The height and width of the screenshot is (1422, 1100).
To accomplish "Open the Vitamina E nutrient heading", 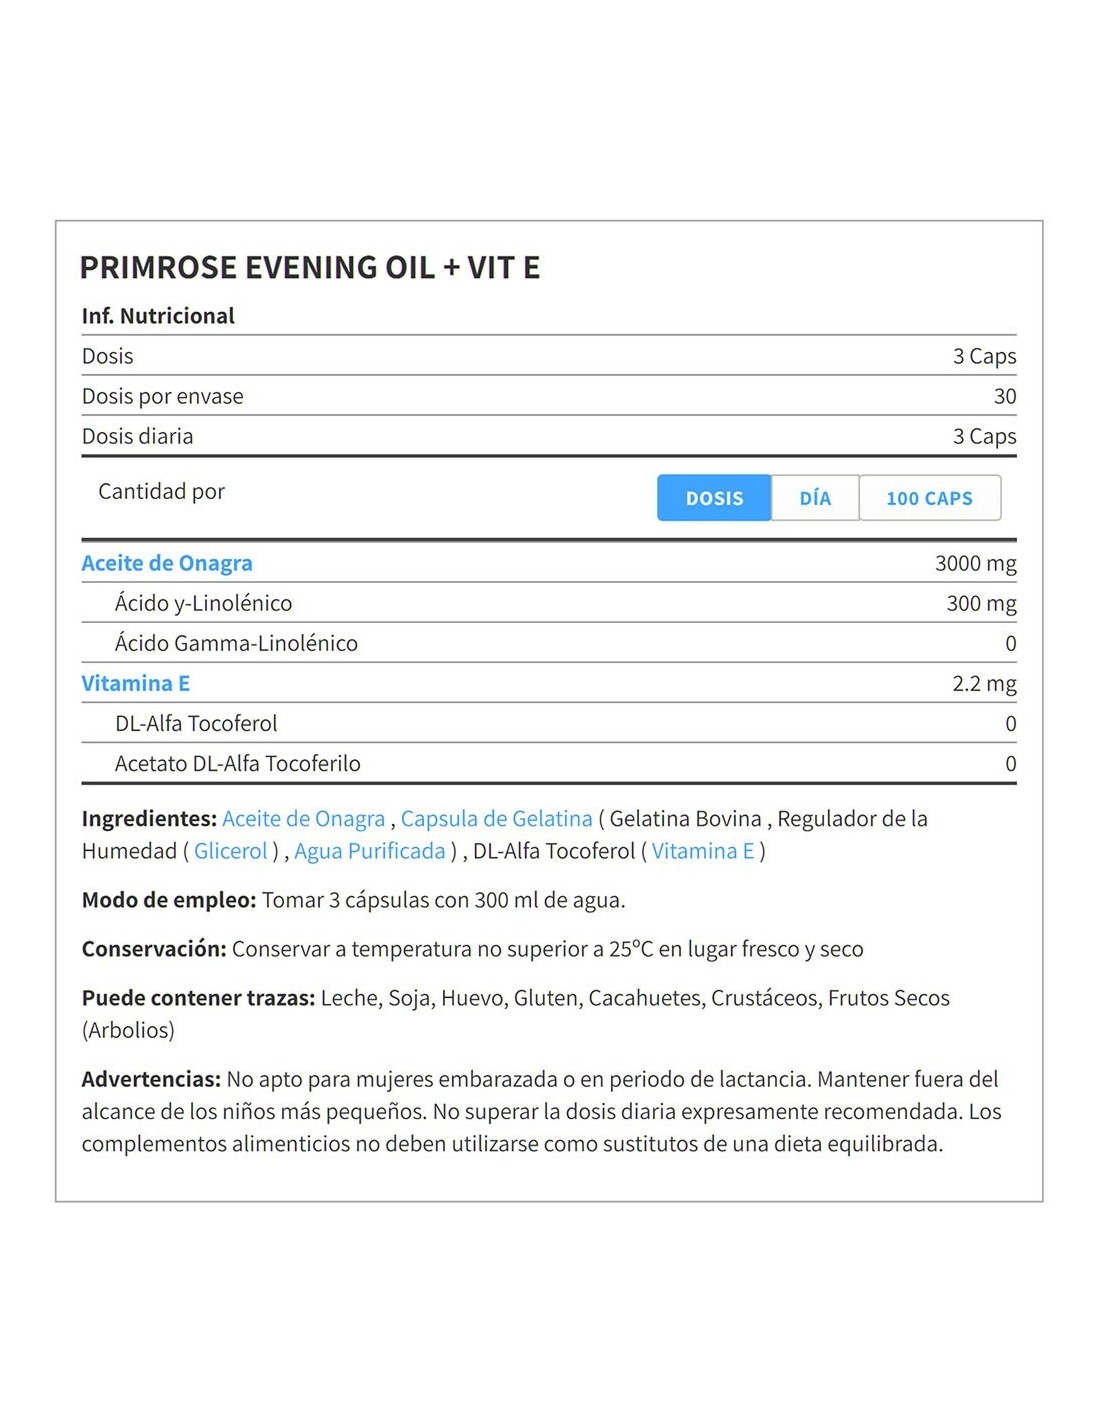I will (x=136, y=683).
